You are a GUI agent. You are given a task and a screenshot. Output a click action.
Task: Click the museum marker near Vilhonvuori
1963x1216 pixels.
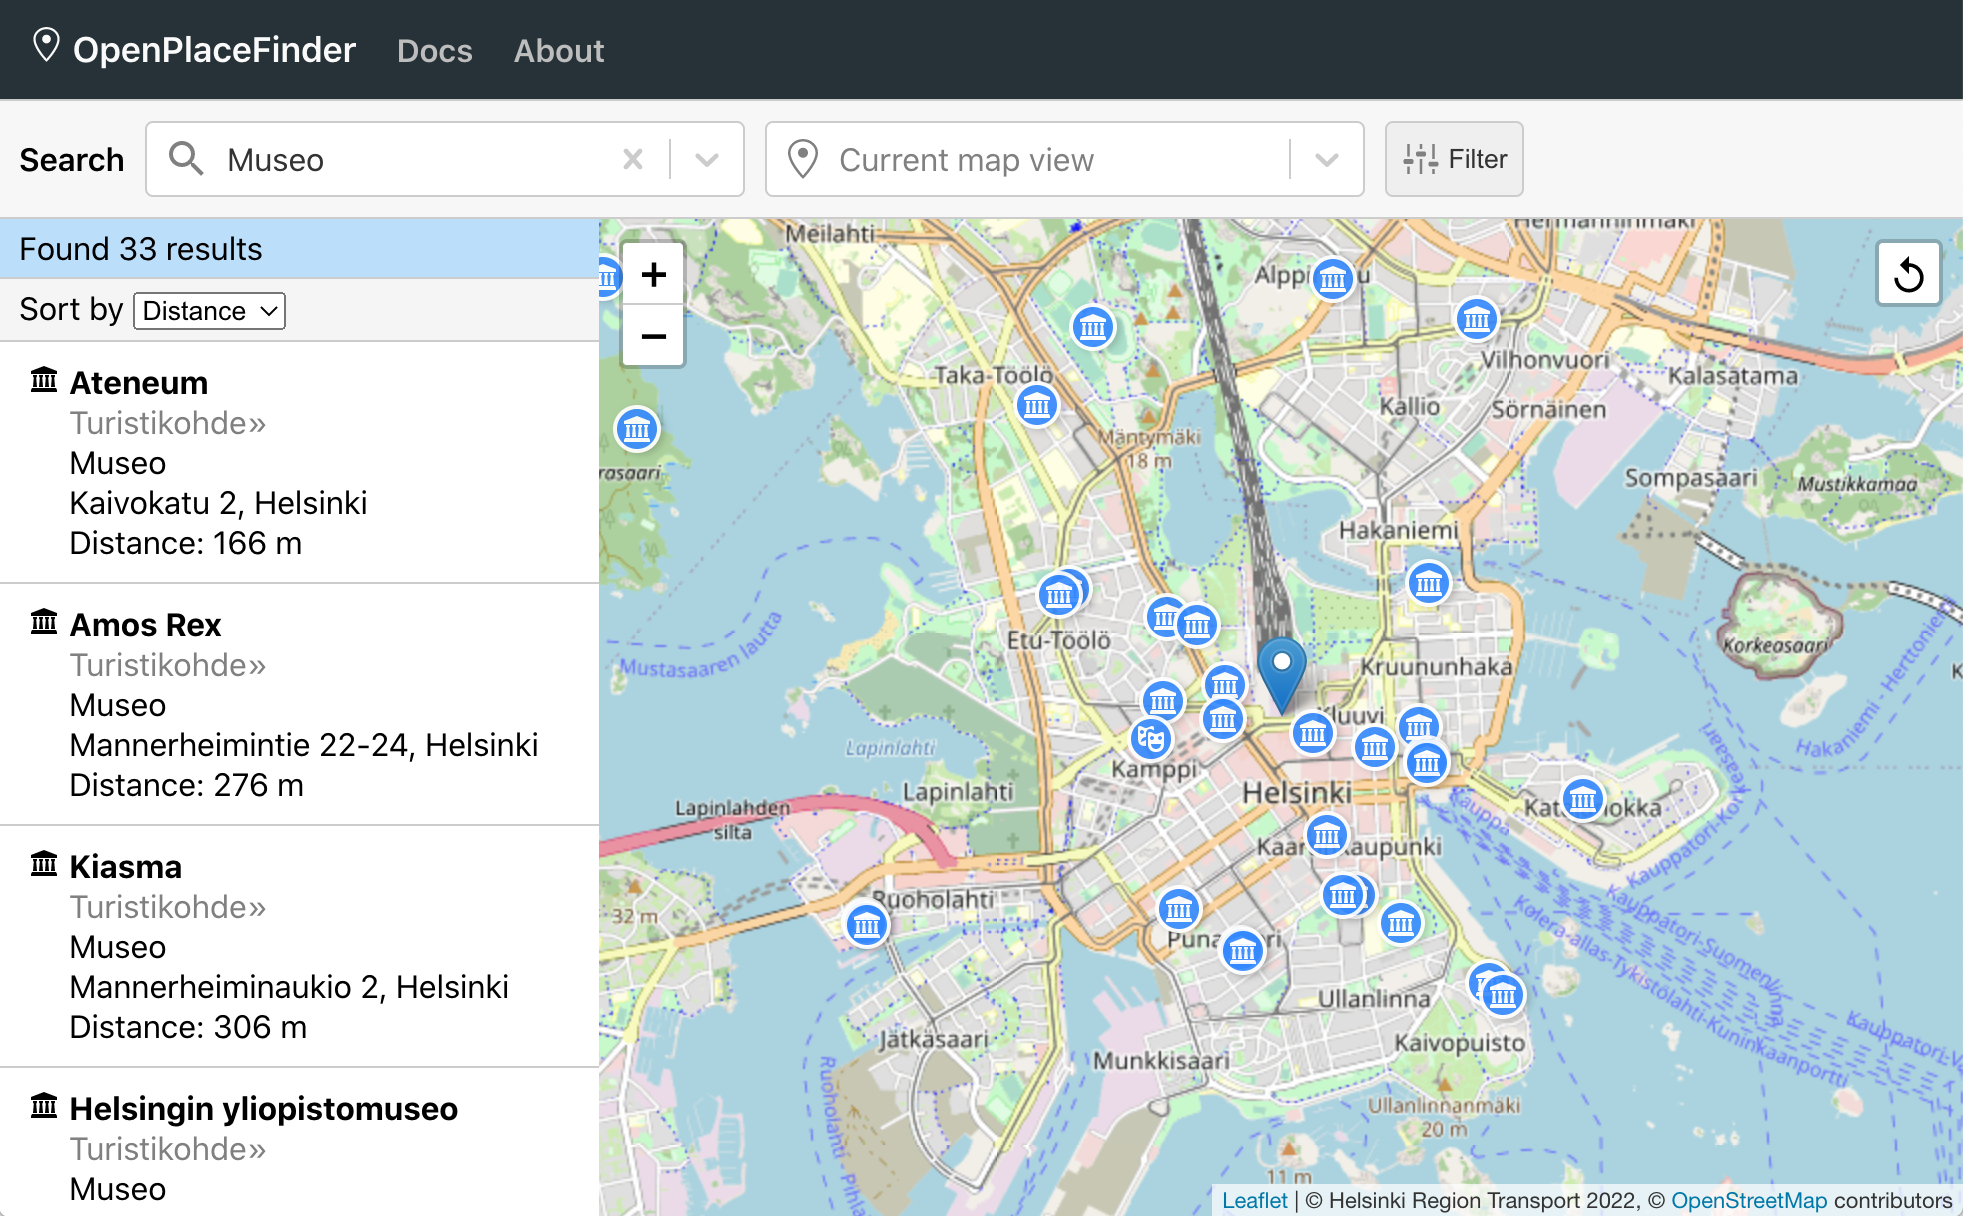click(1477, 320)
